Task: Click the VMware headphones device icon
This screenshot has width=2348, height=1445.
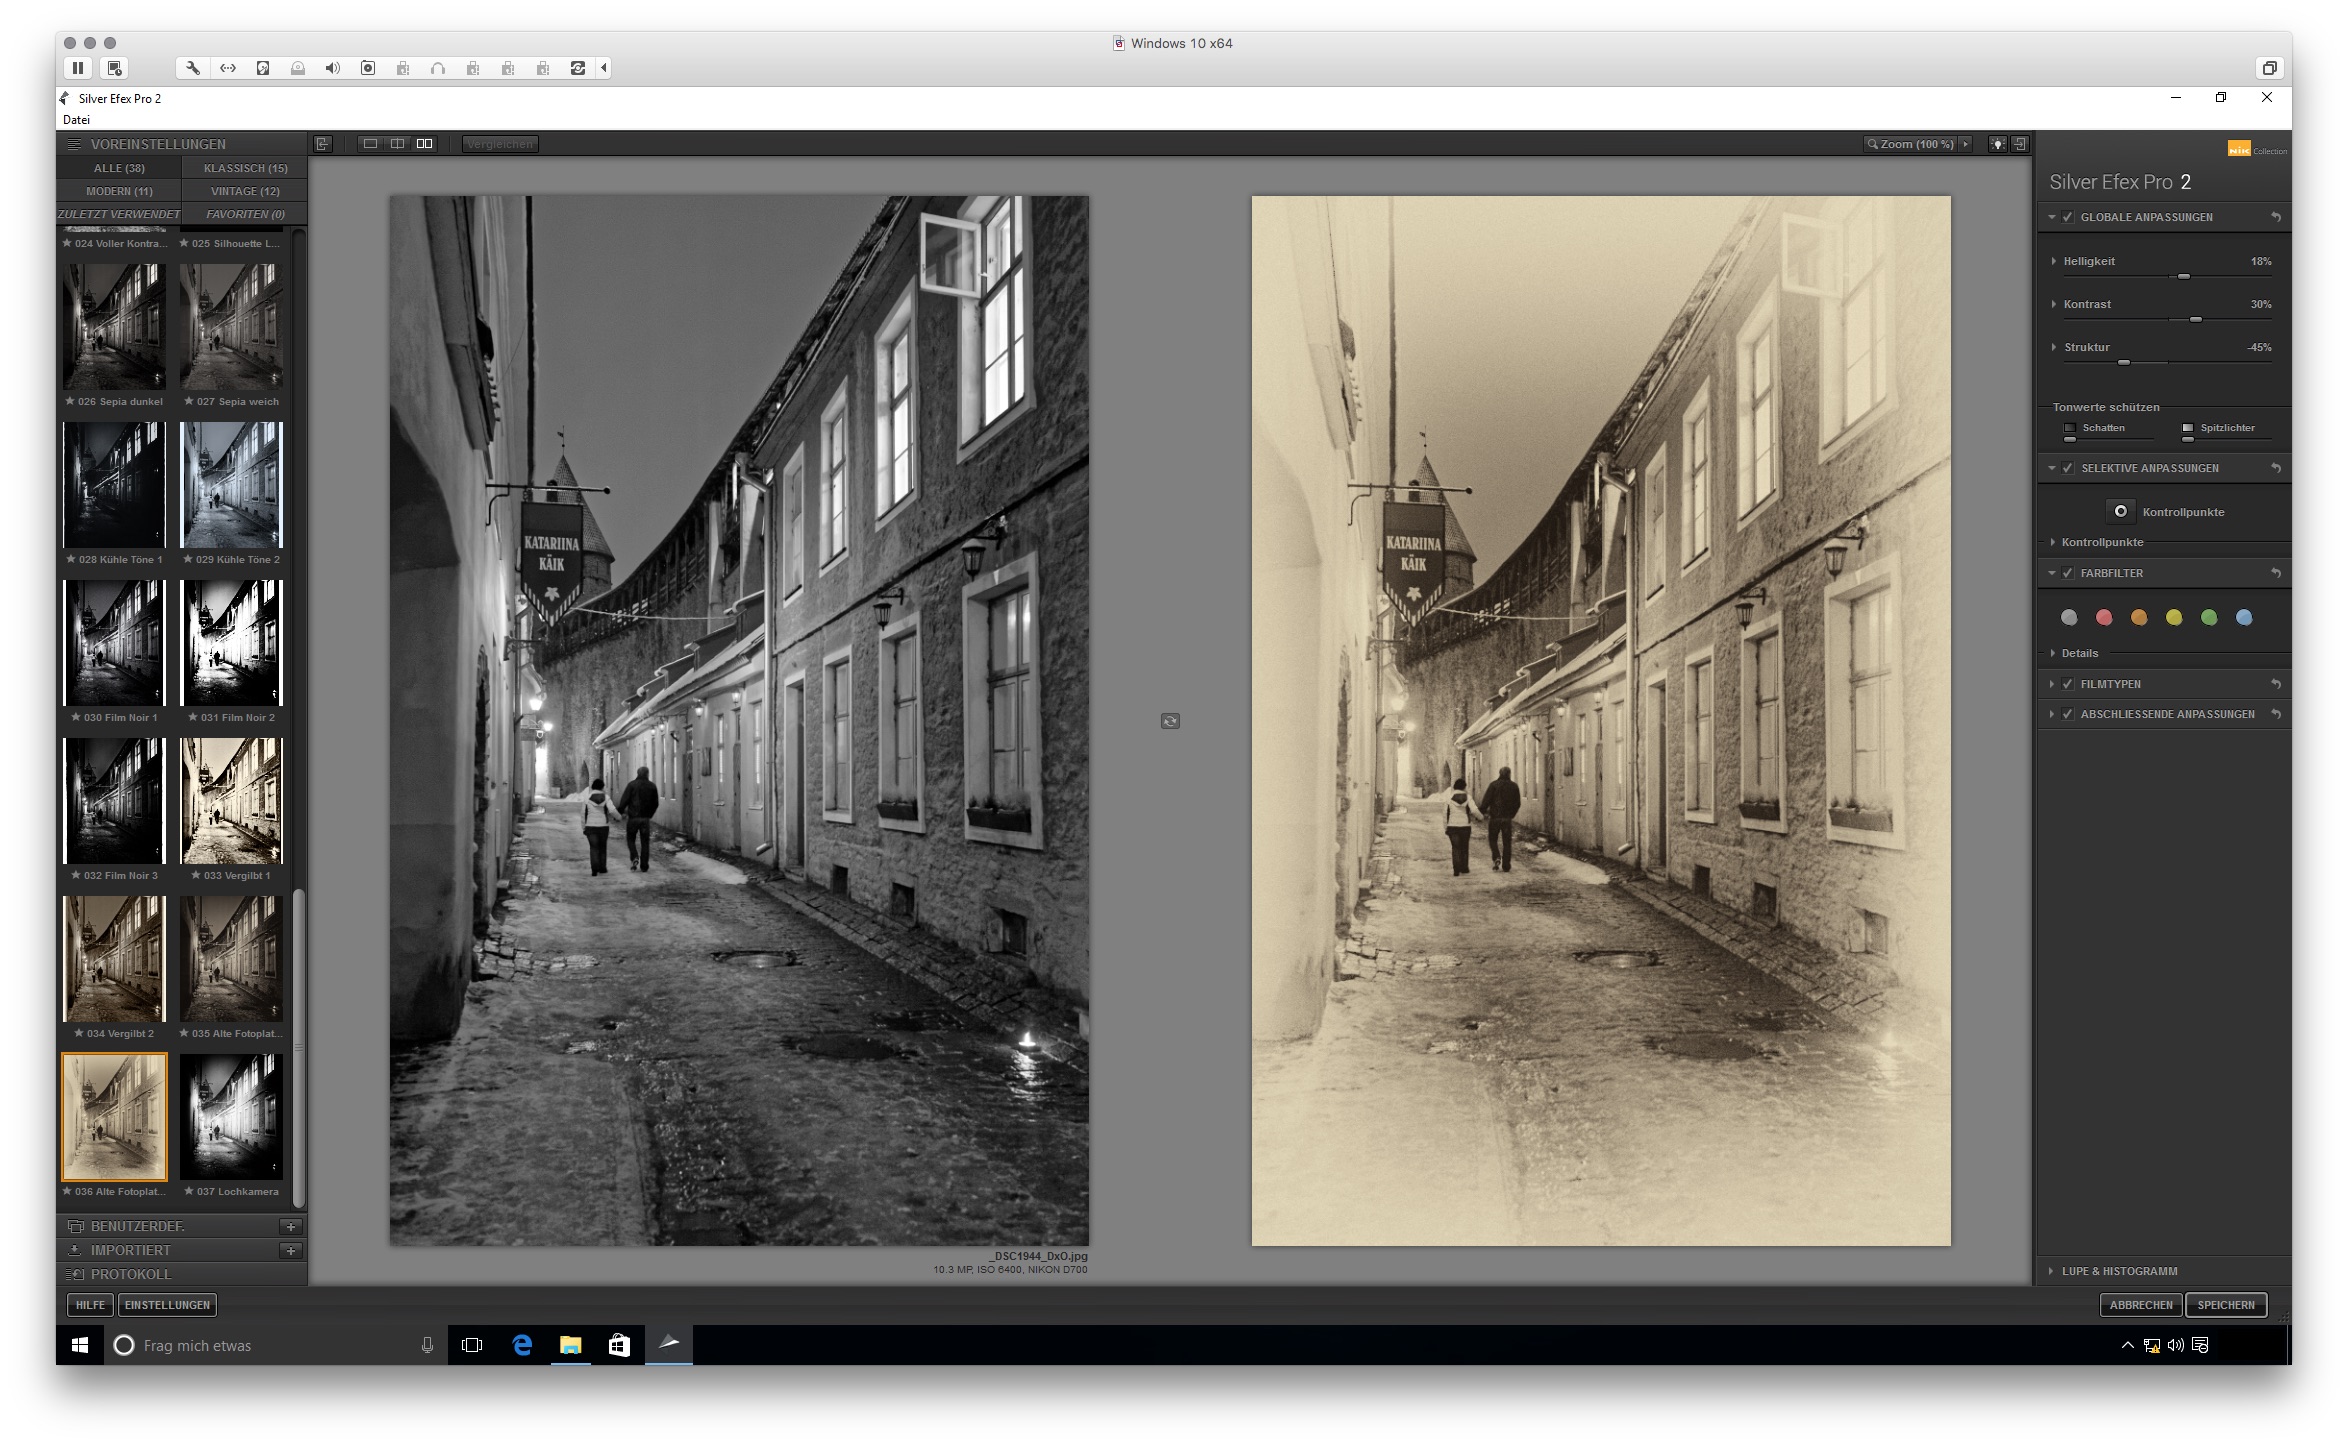Action: 438,68
